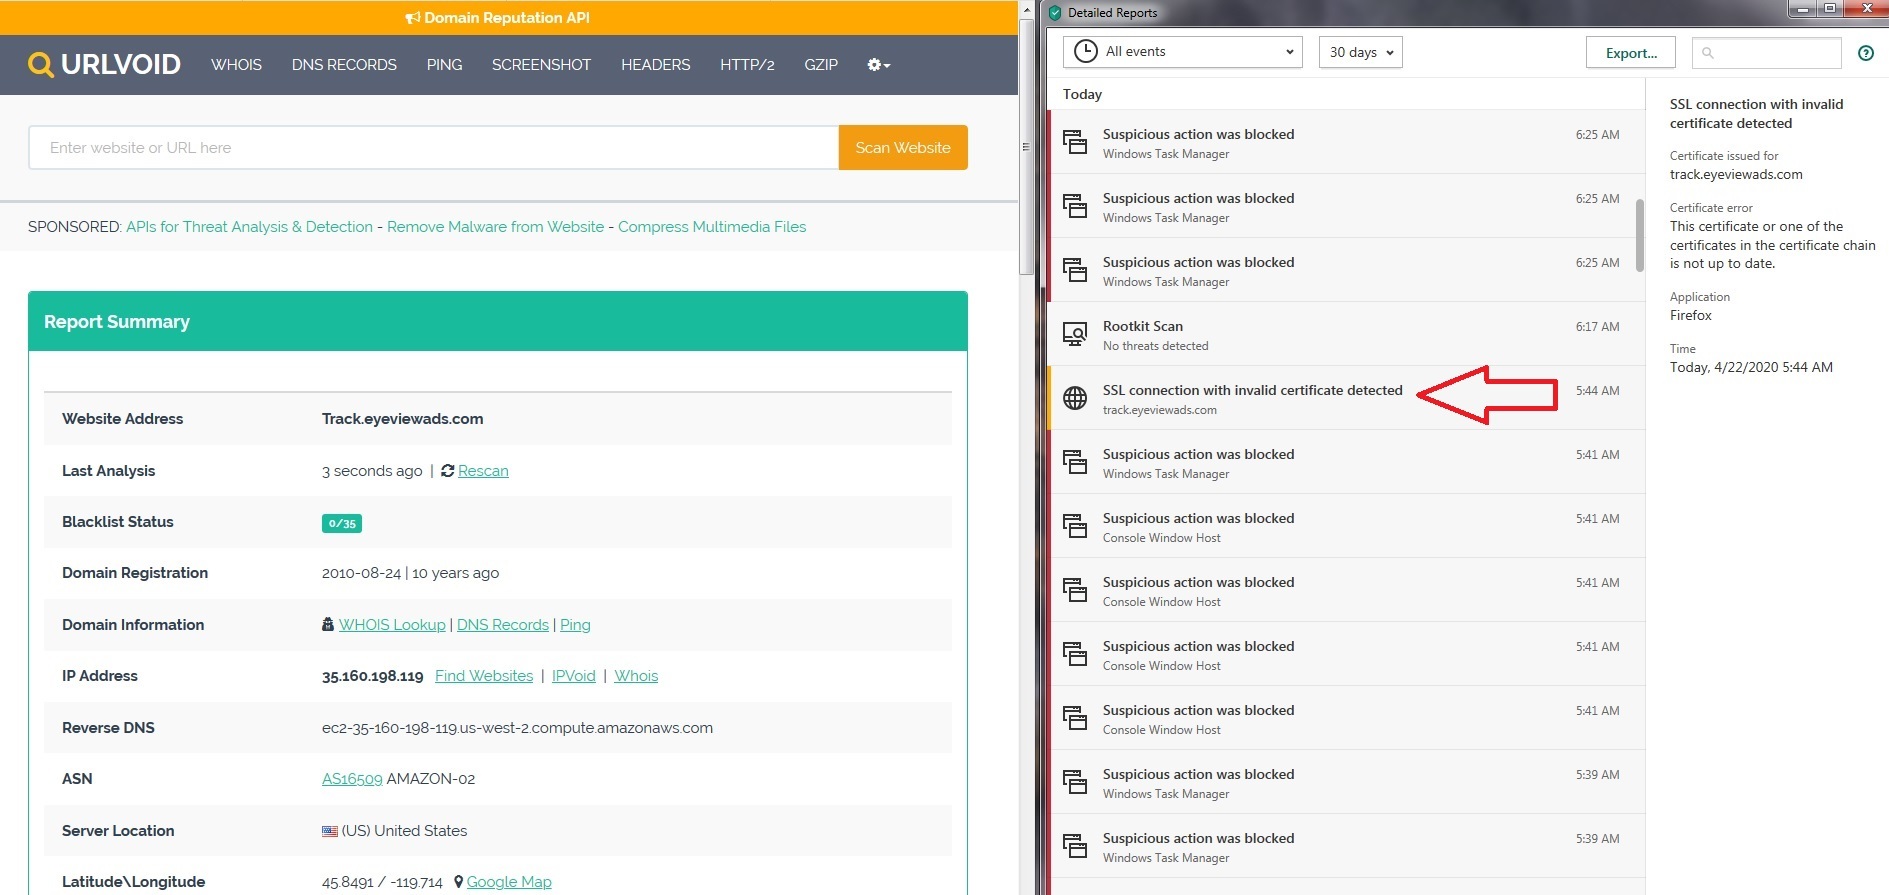Image resolution: width=1889 pixels, height=895 pixels.
Task: Click the Rescan refresh icon
Action: (447, 471)
